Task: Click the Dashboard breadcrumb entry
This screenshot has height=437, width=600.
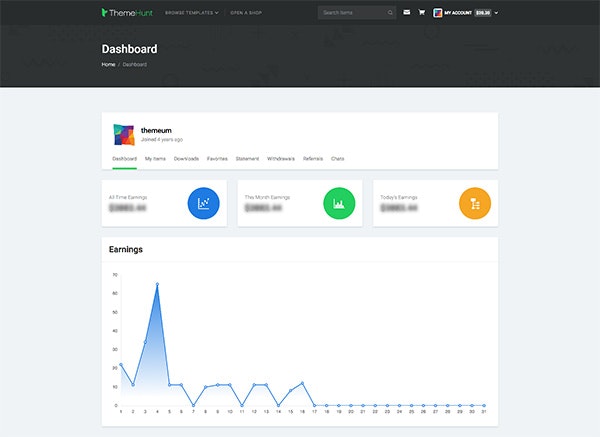Action: (135, 64)
